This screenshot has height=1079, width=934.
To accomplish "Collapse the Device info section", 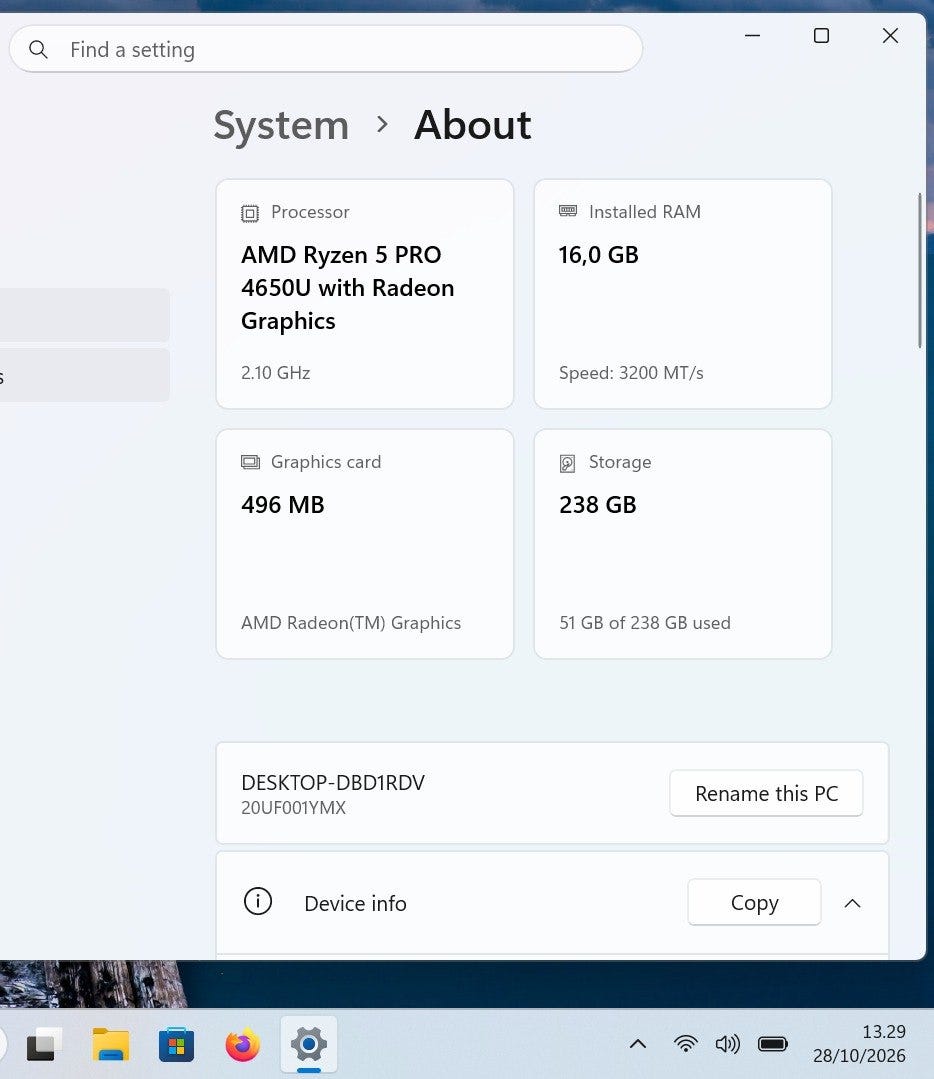I will 852,903.
